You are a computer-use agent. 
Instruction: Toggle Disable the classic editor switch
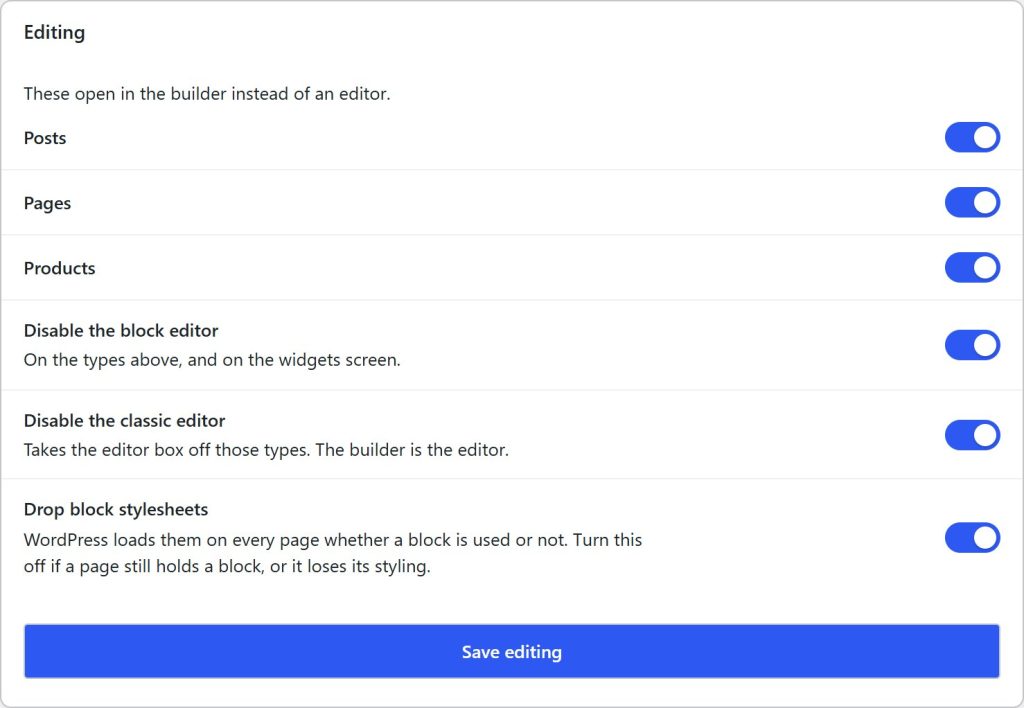pos(972,435)
